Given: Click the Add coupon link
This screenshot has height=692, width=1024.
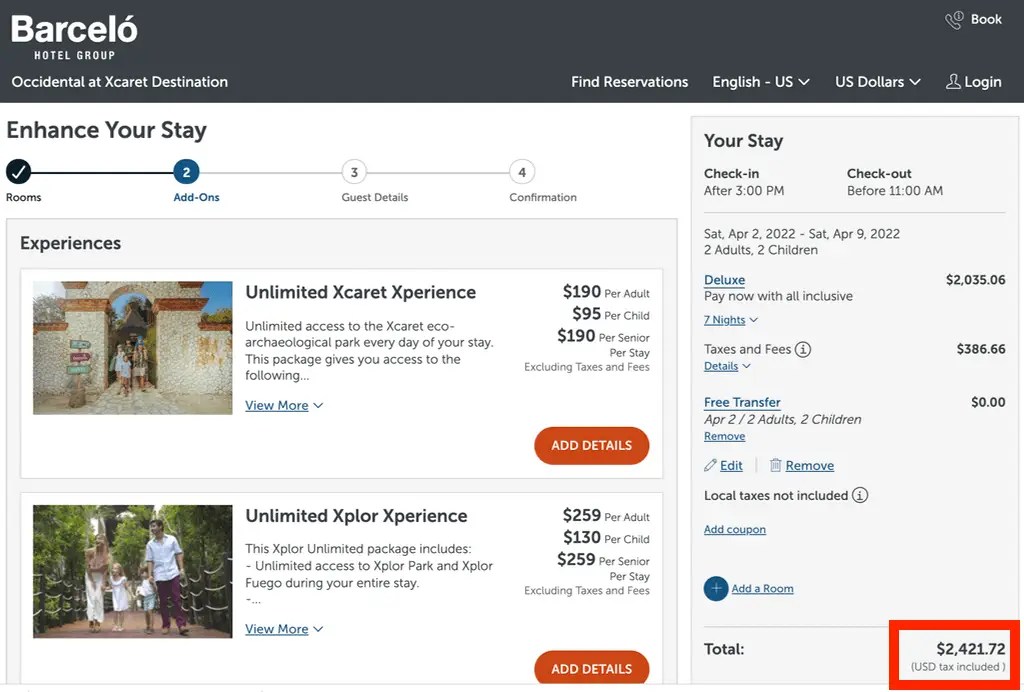Looking at the screenshot, I should pyautogui.click(x=735, y=530).
